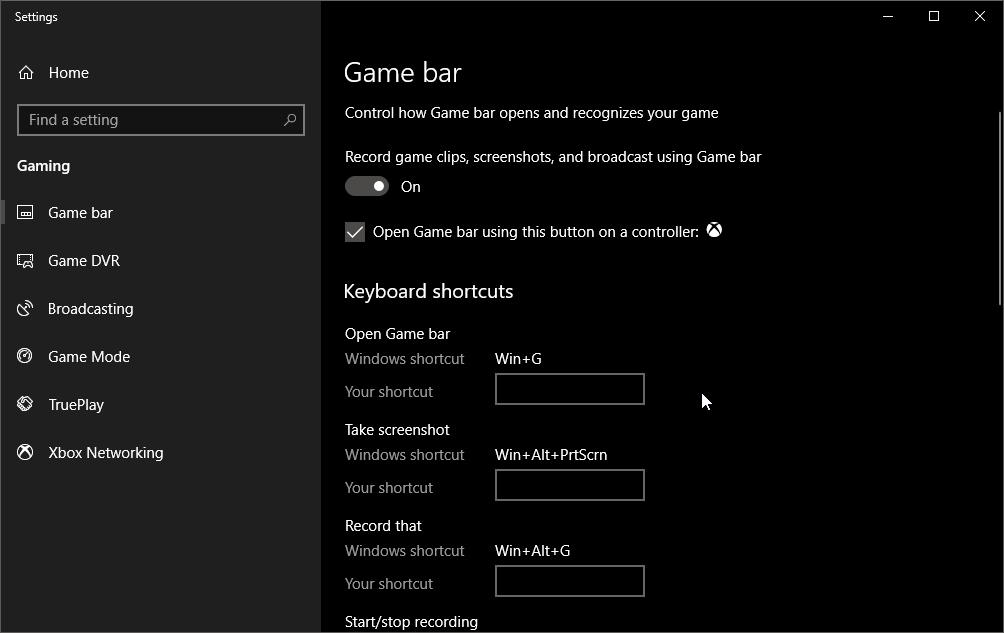1004x633 pixels.
Task: Click Your shortcut field for Open Game bar
Action: click(570, 389)
